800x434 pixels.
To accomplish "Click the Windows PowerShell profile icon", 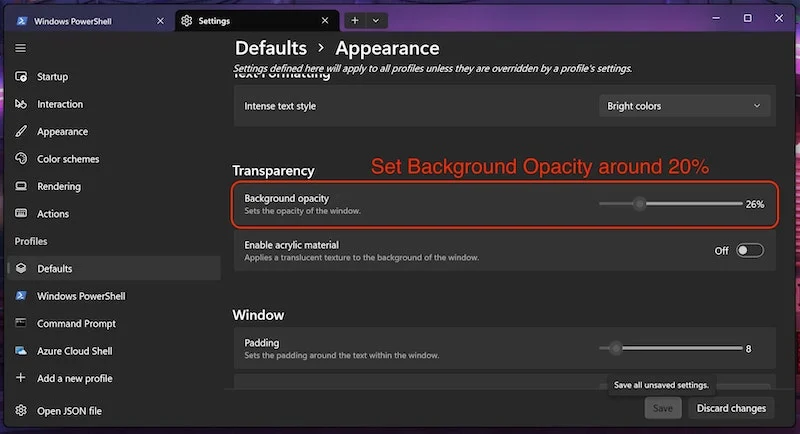I will (x=21, y=296).
